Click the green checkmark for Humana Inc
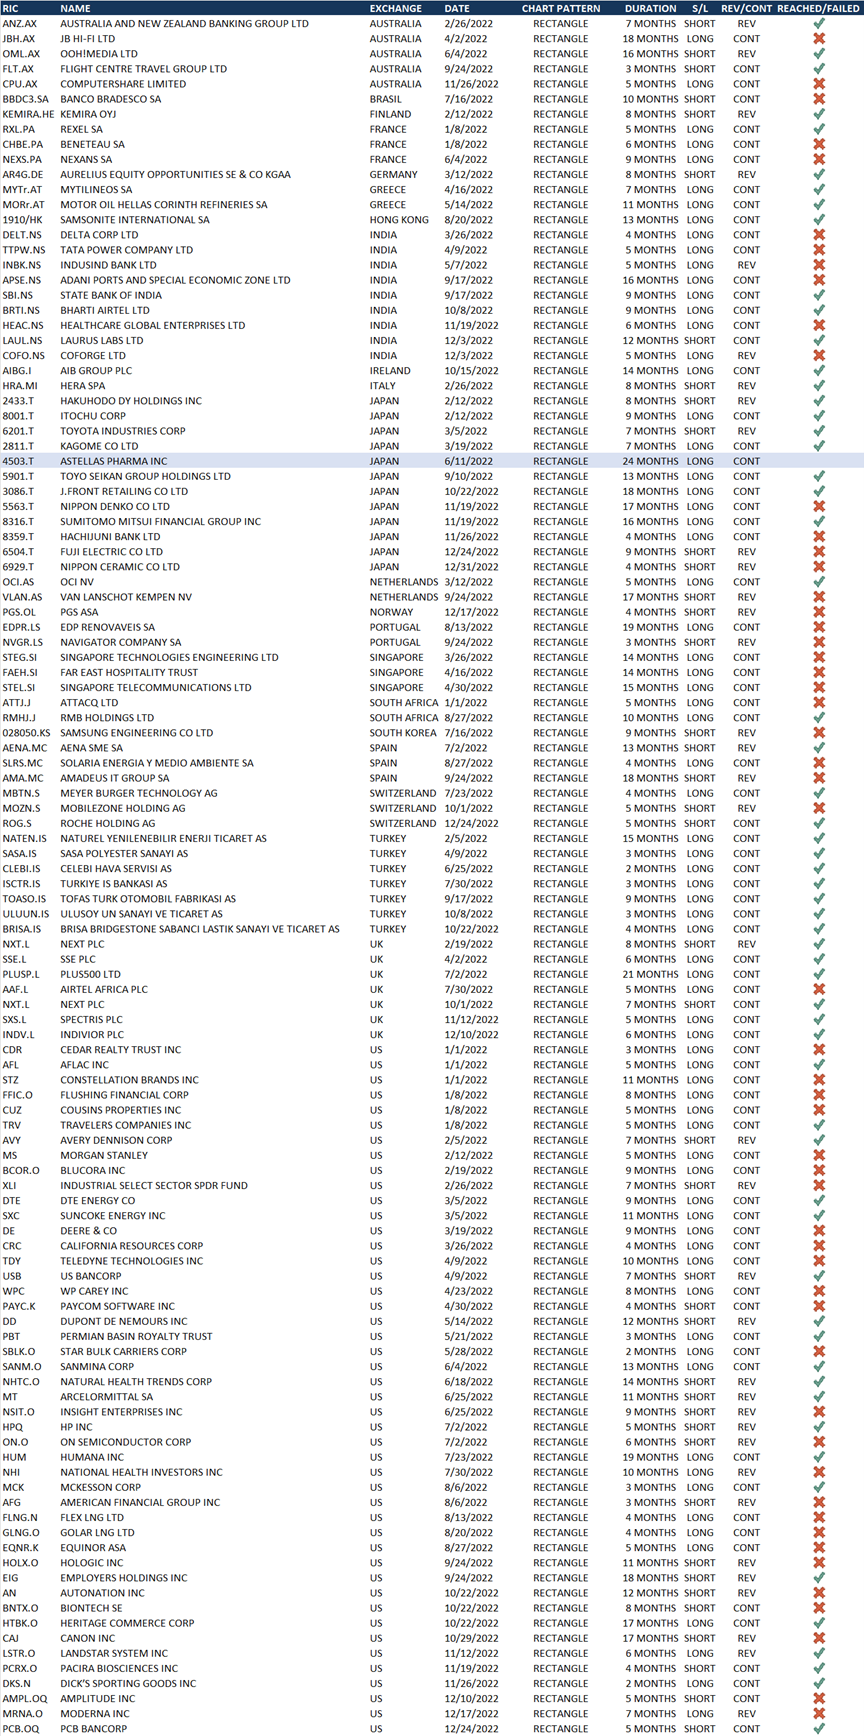This screenshot has height=1736, width=864. pos(819,1457)
